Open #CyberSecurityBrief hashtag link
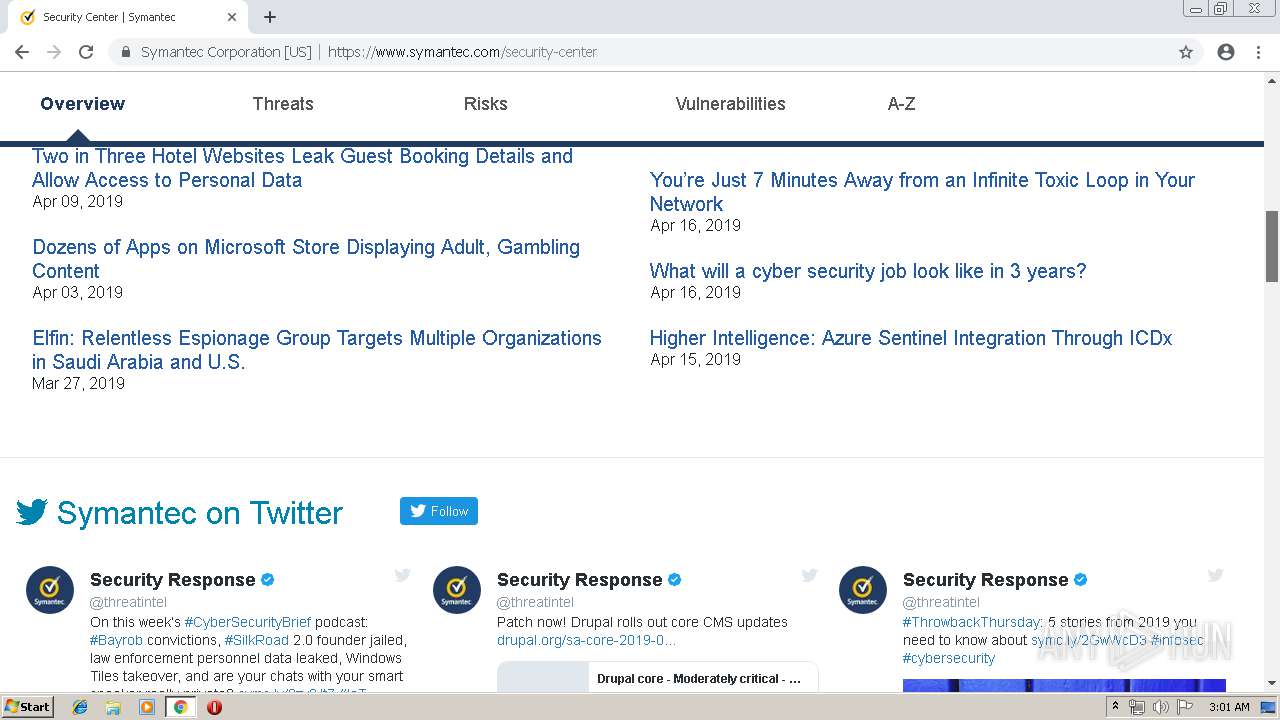Screen dimensions: 1280x720 click(x=247, y=622)
